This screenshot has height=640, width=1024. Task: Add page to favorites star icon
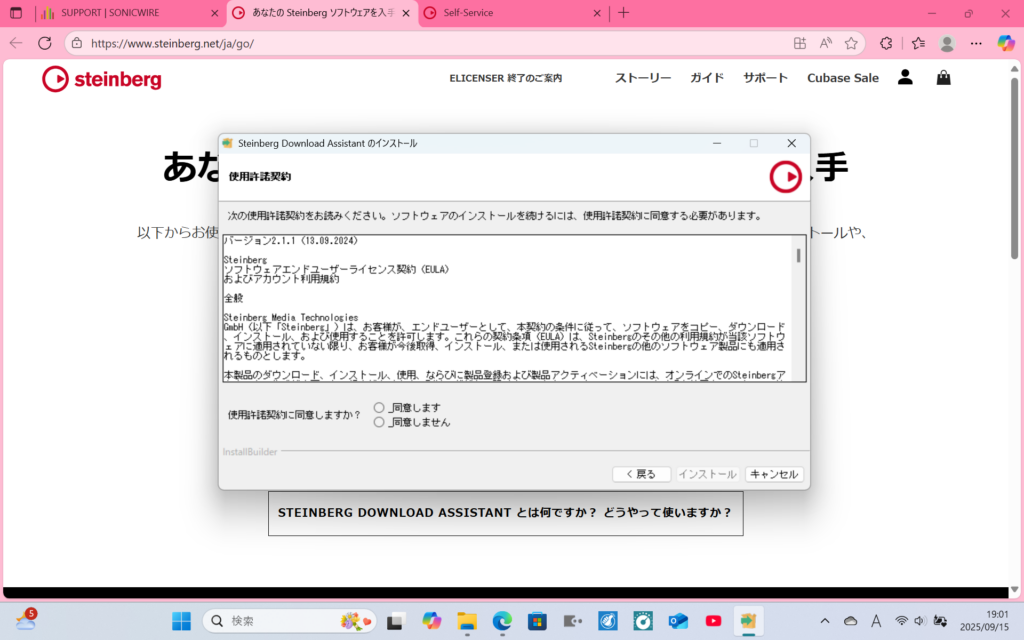click(851, 43)
